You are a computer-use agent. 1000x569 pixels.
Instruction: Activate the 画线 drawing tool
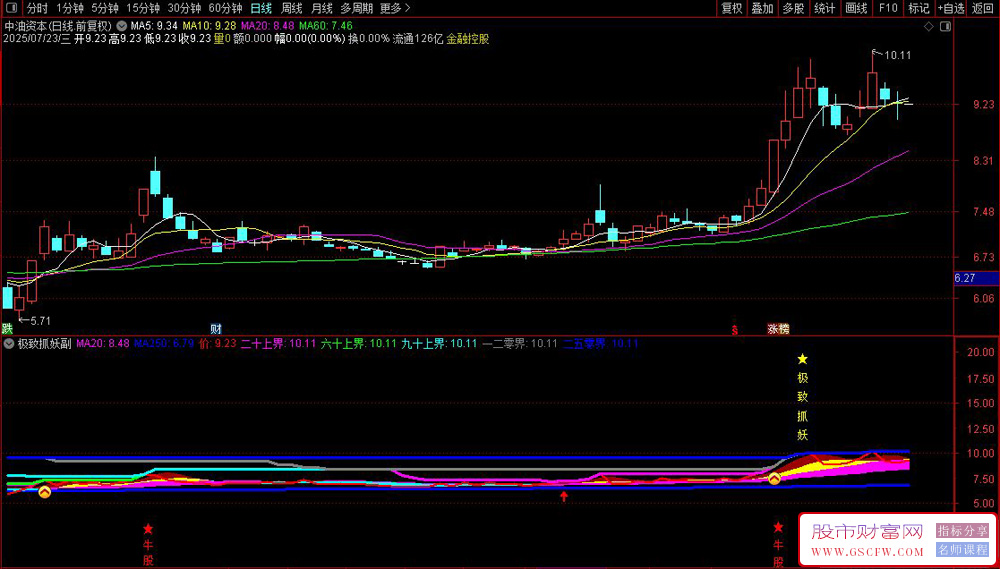click(x=856, y=9)
